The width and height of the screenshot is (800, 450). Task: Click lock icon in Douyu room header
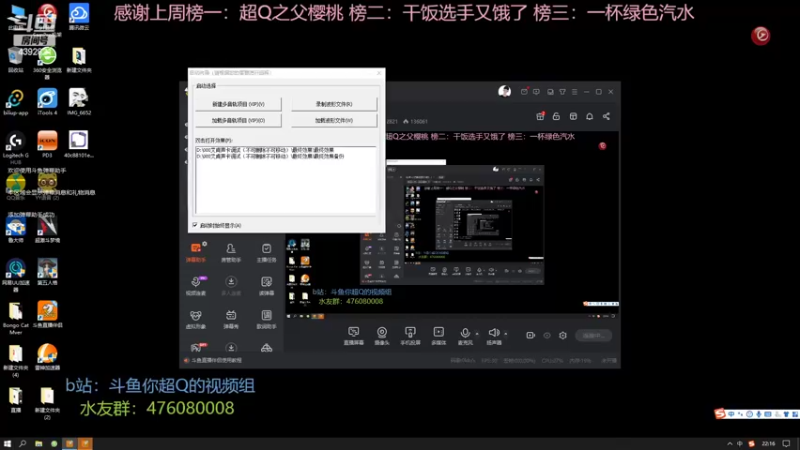(x=556, y=116)
